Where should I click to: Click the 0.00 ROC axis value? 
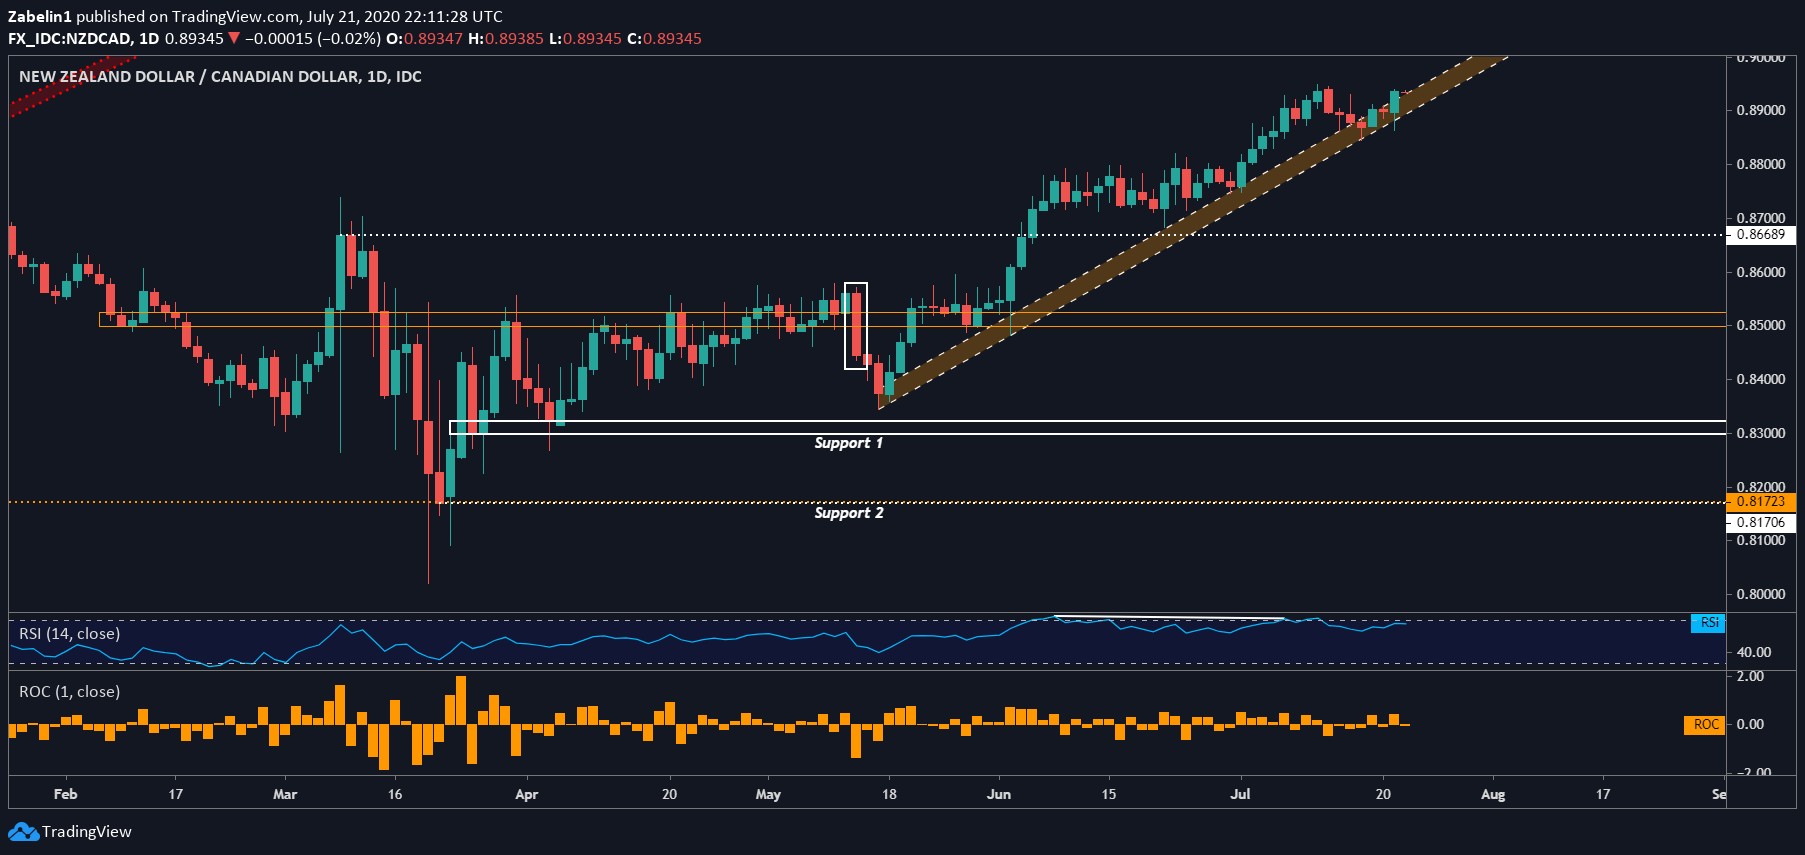point(1750,725)
